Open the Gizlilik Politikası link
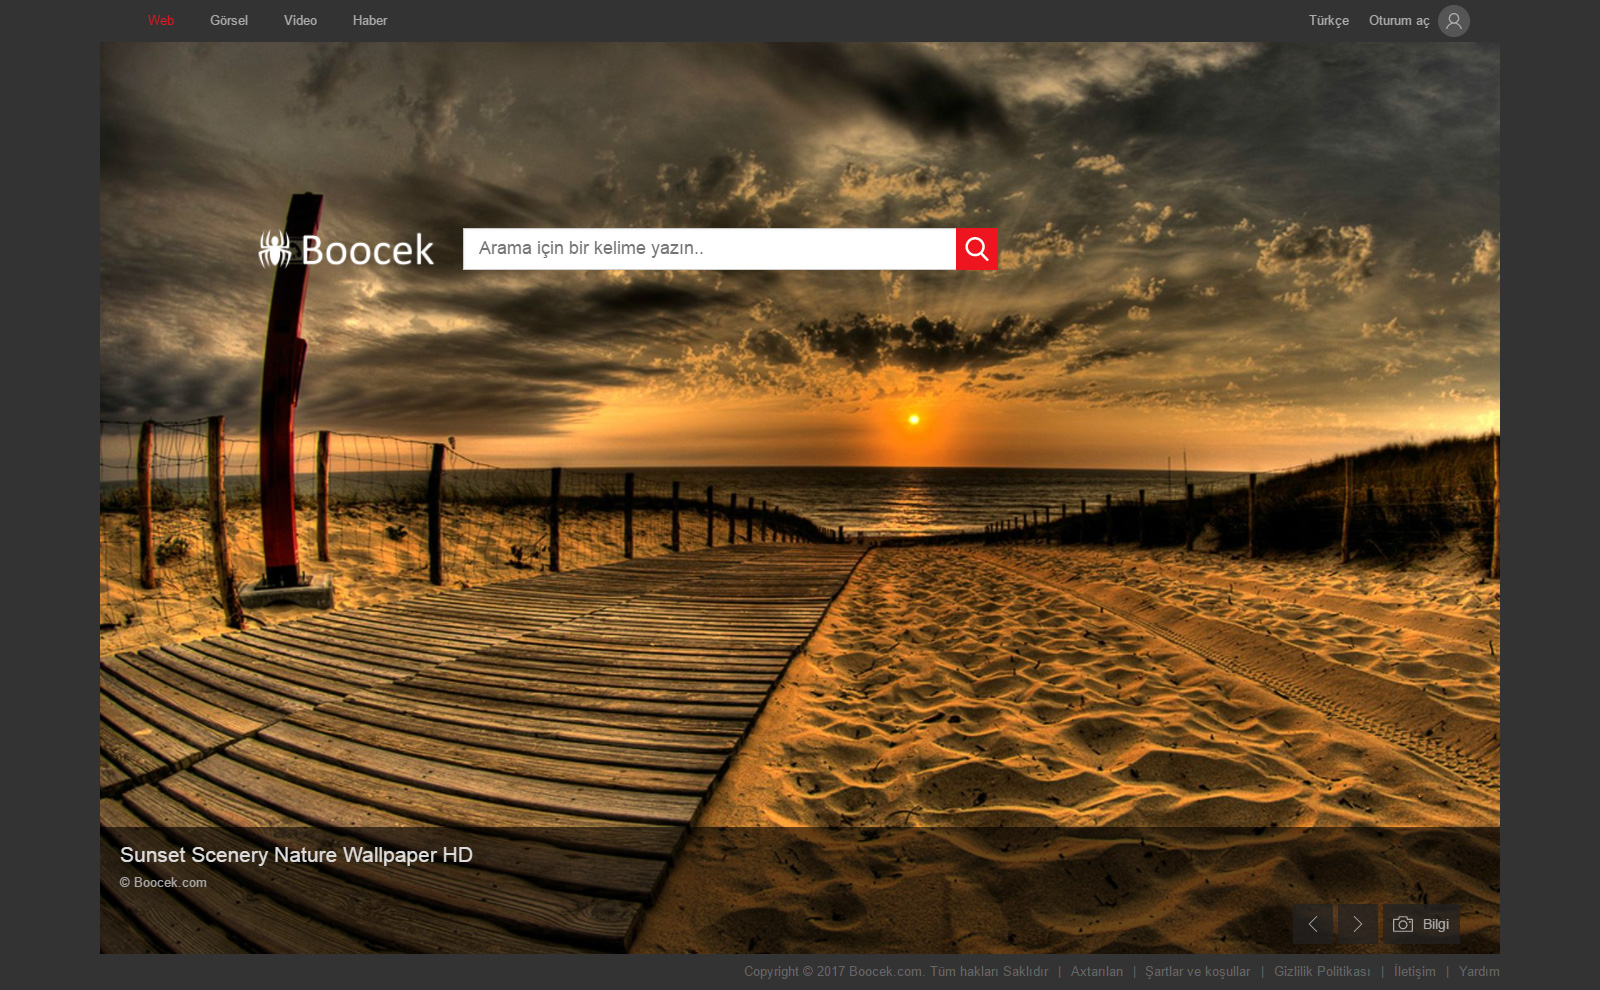 [1322, 971]
